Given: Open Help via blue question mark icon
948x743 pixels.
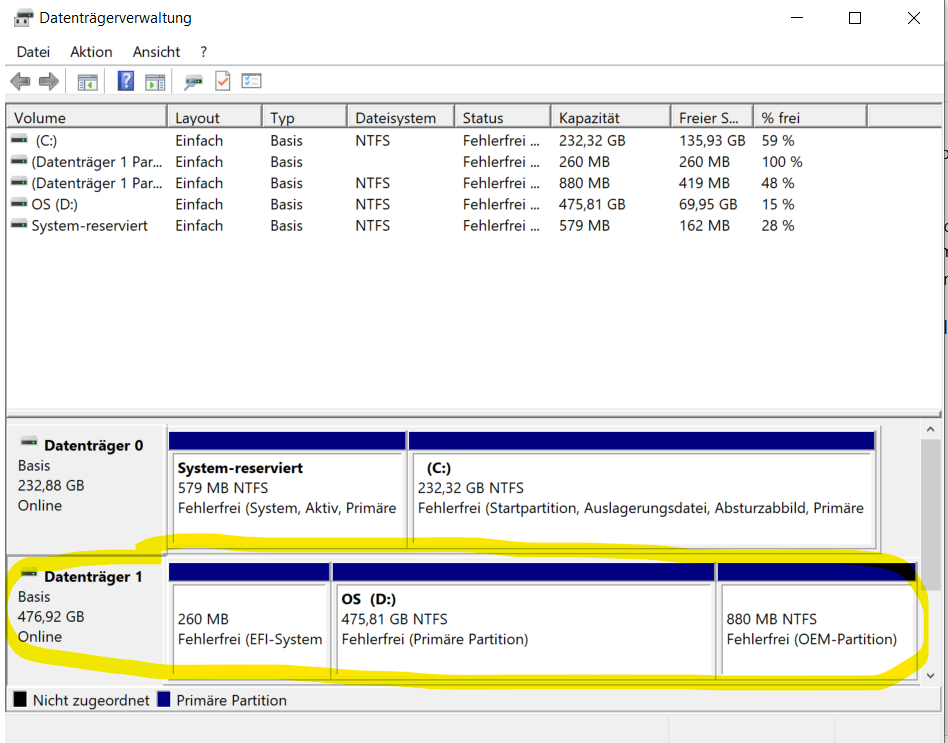Looking at the screenshot, I should 126,81.
